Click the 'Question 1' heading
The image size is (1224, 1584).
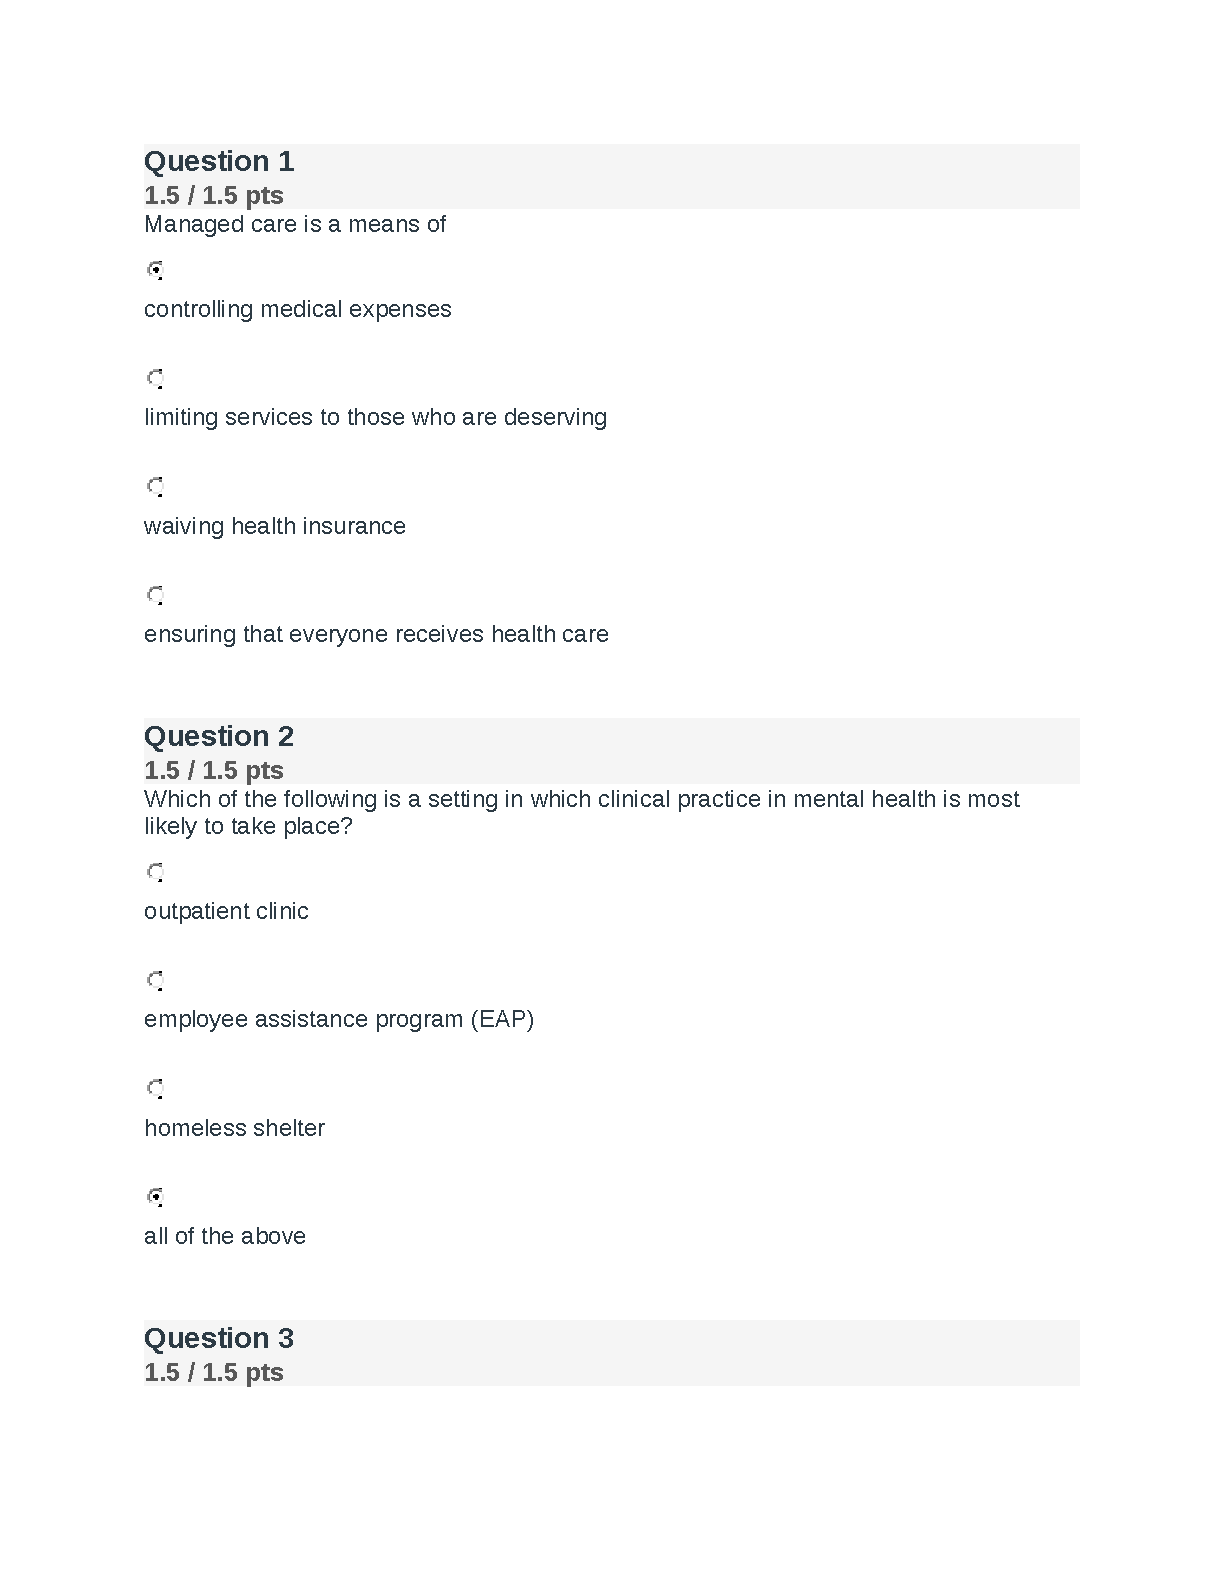[219, 161]
